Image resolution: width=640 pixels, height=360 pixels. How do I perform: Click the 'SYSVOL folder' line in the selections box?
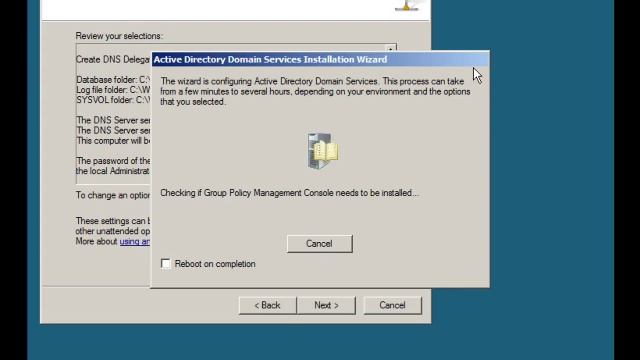coord(113,100)
